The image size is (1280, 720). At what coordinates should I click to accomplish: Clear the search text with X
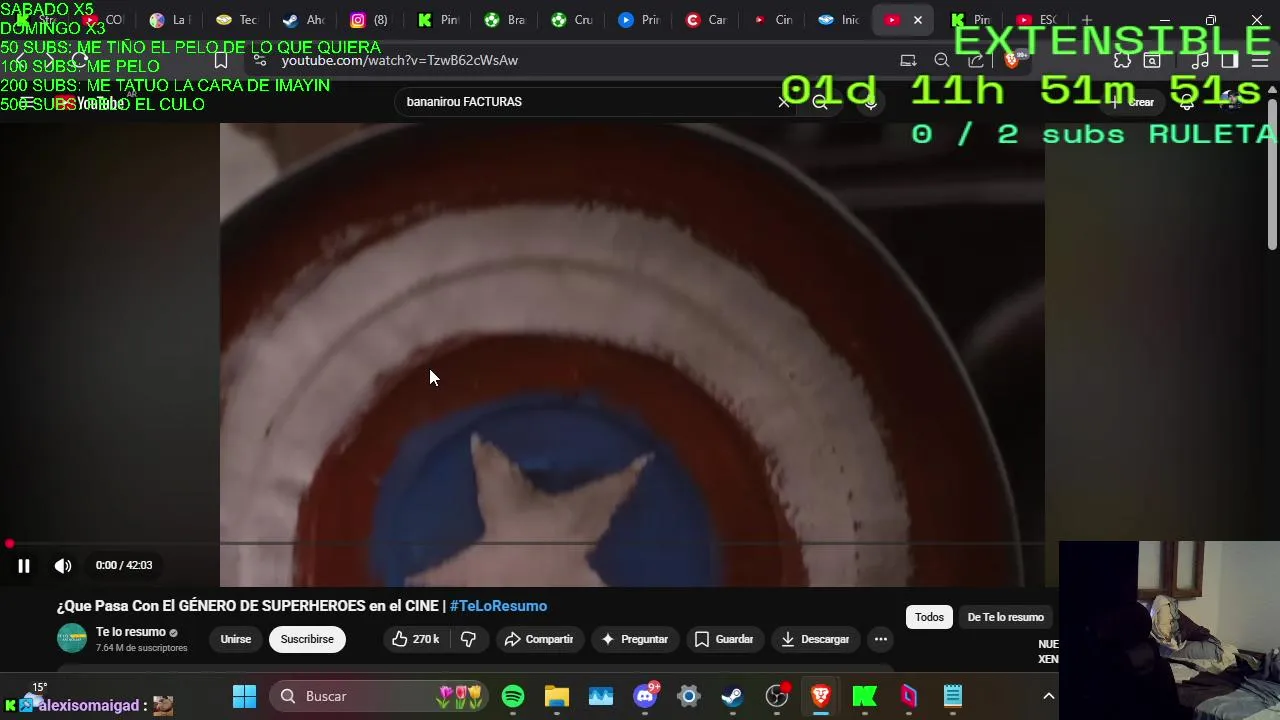click(784, 102)
